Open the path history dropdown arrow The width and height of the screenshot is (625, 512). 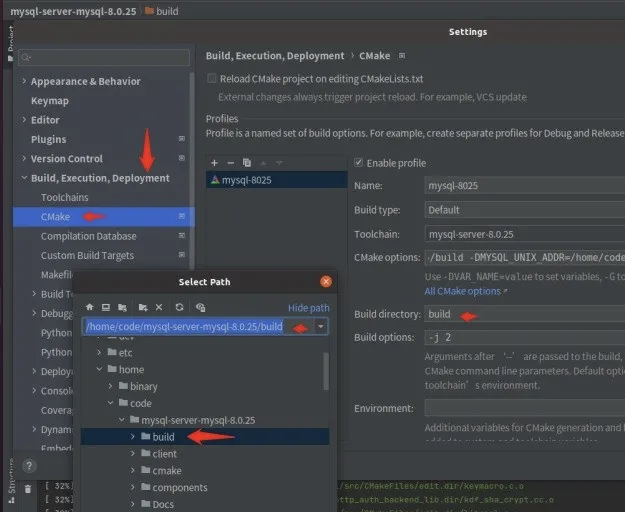tap(320, 326)
